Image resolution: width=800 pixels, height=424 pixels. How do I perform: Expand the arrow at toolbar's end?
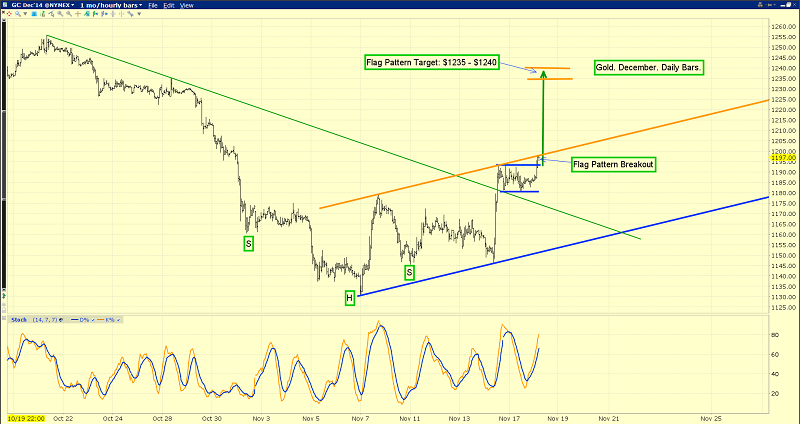[139, 14]
